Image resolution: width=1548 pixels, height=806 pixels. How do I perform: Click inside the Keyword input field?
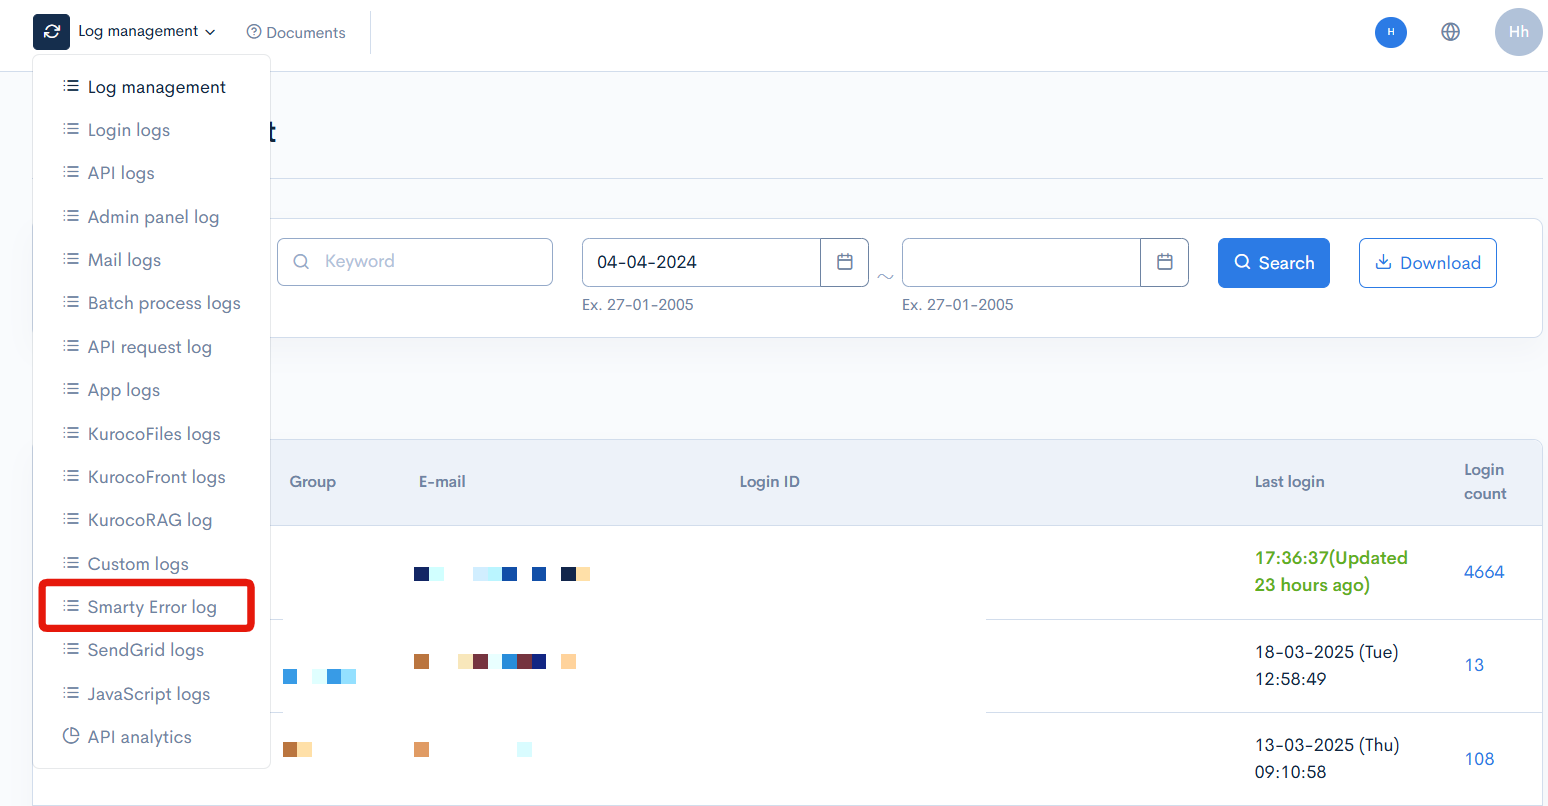[430, 261]
